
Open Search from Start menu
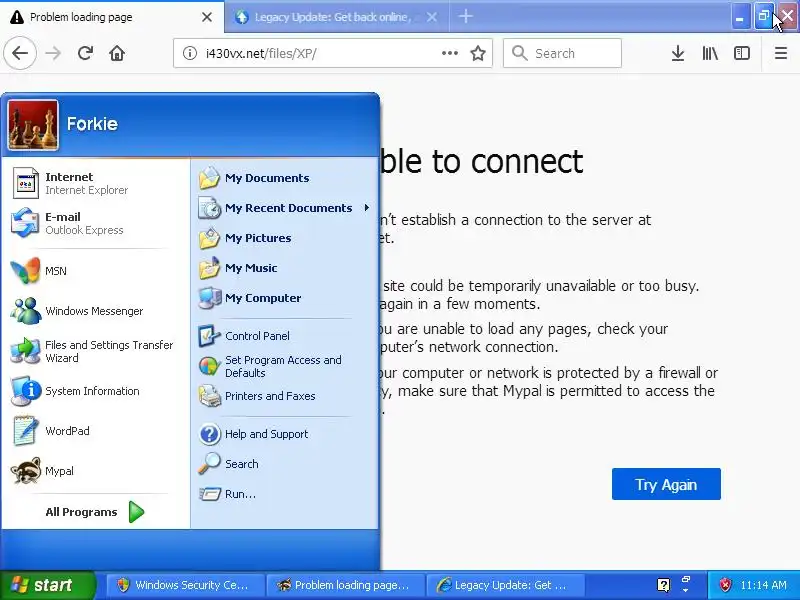pyautogui.click(x=285, y=464)
